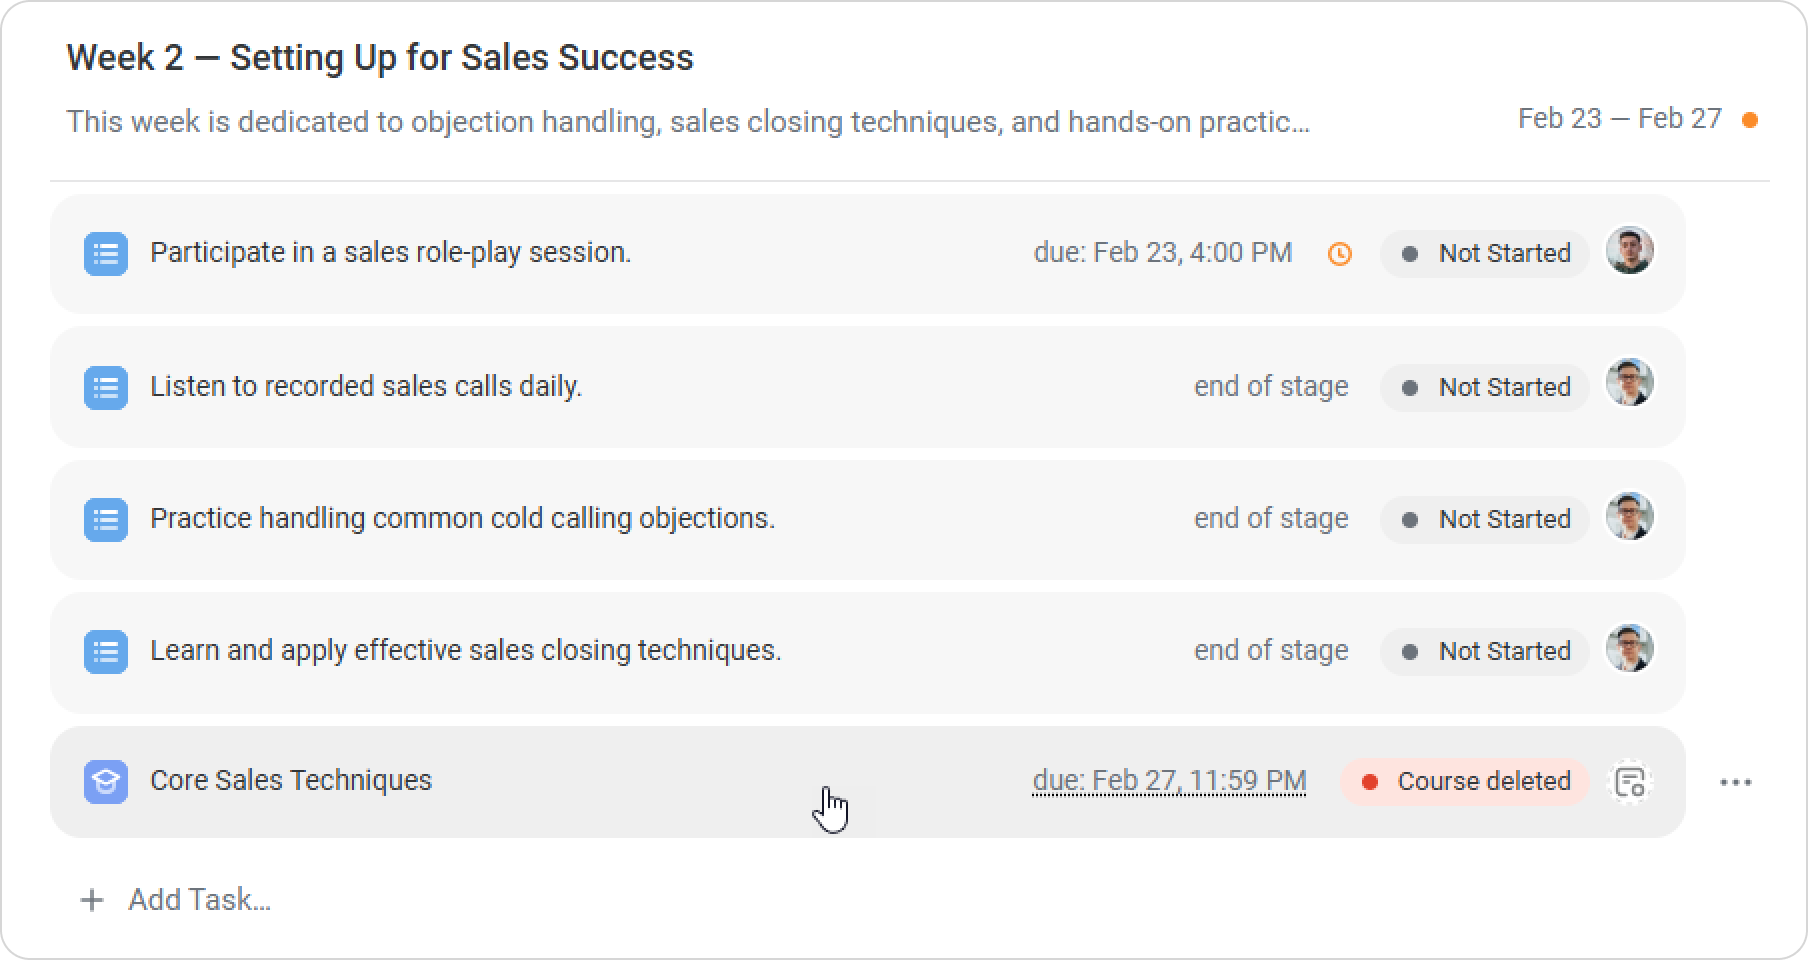Click the plus icon to add a task
Viewport: 1808px width, 960px height.
coord(92,900)
